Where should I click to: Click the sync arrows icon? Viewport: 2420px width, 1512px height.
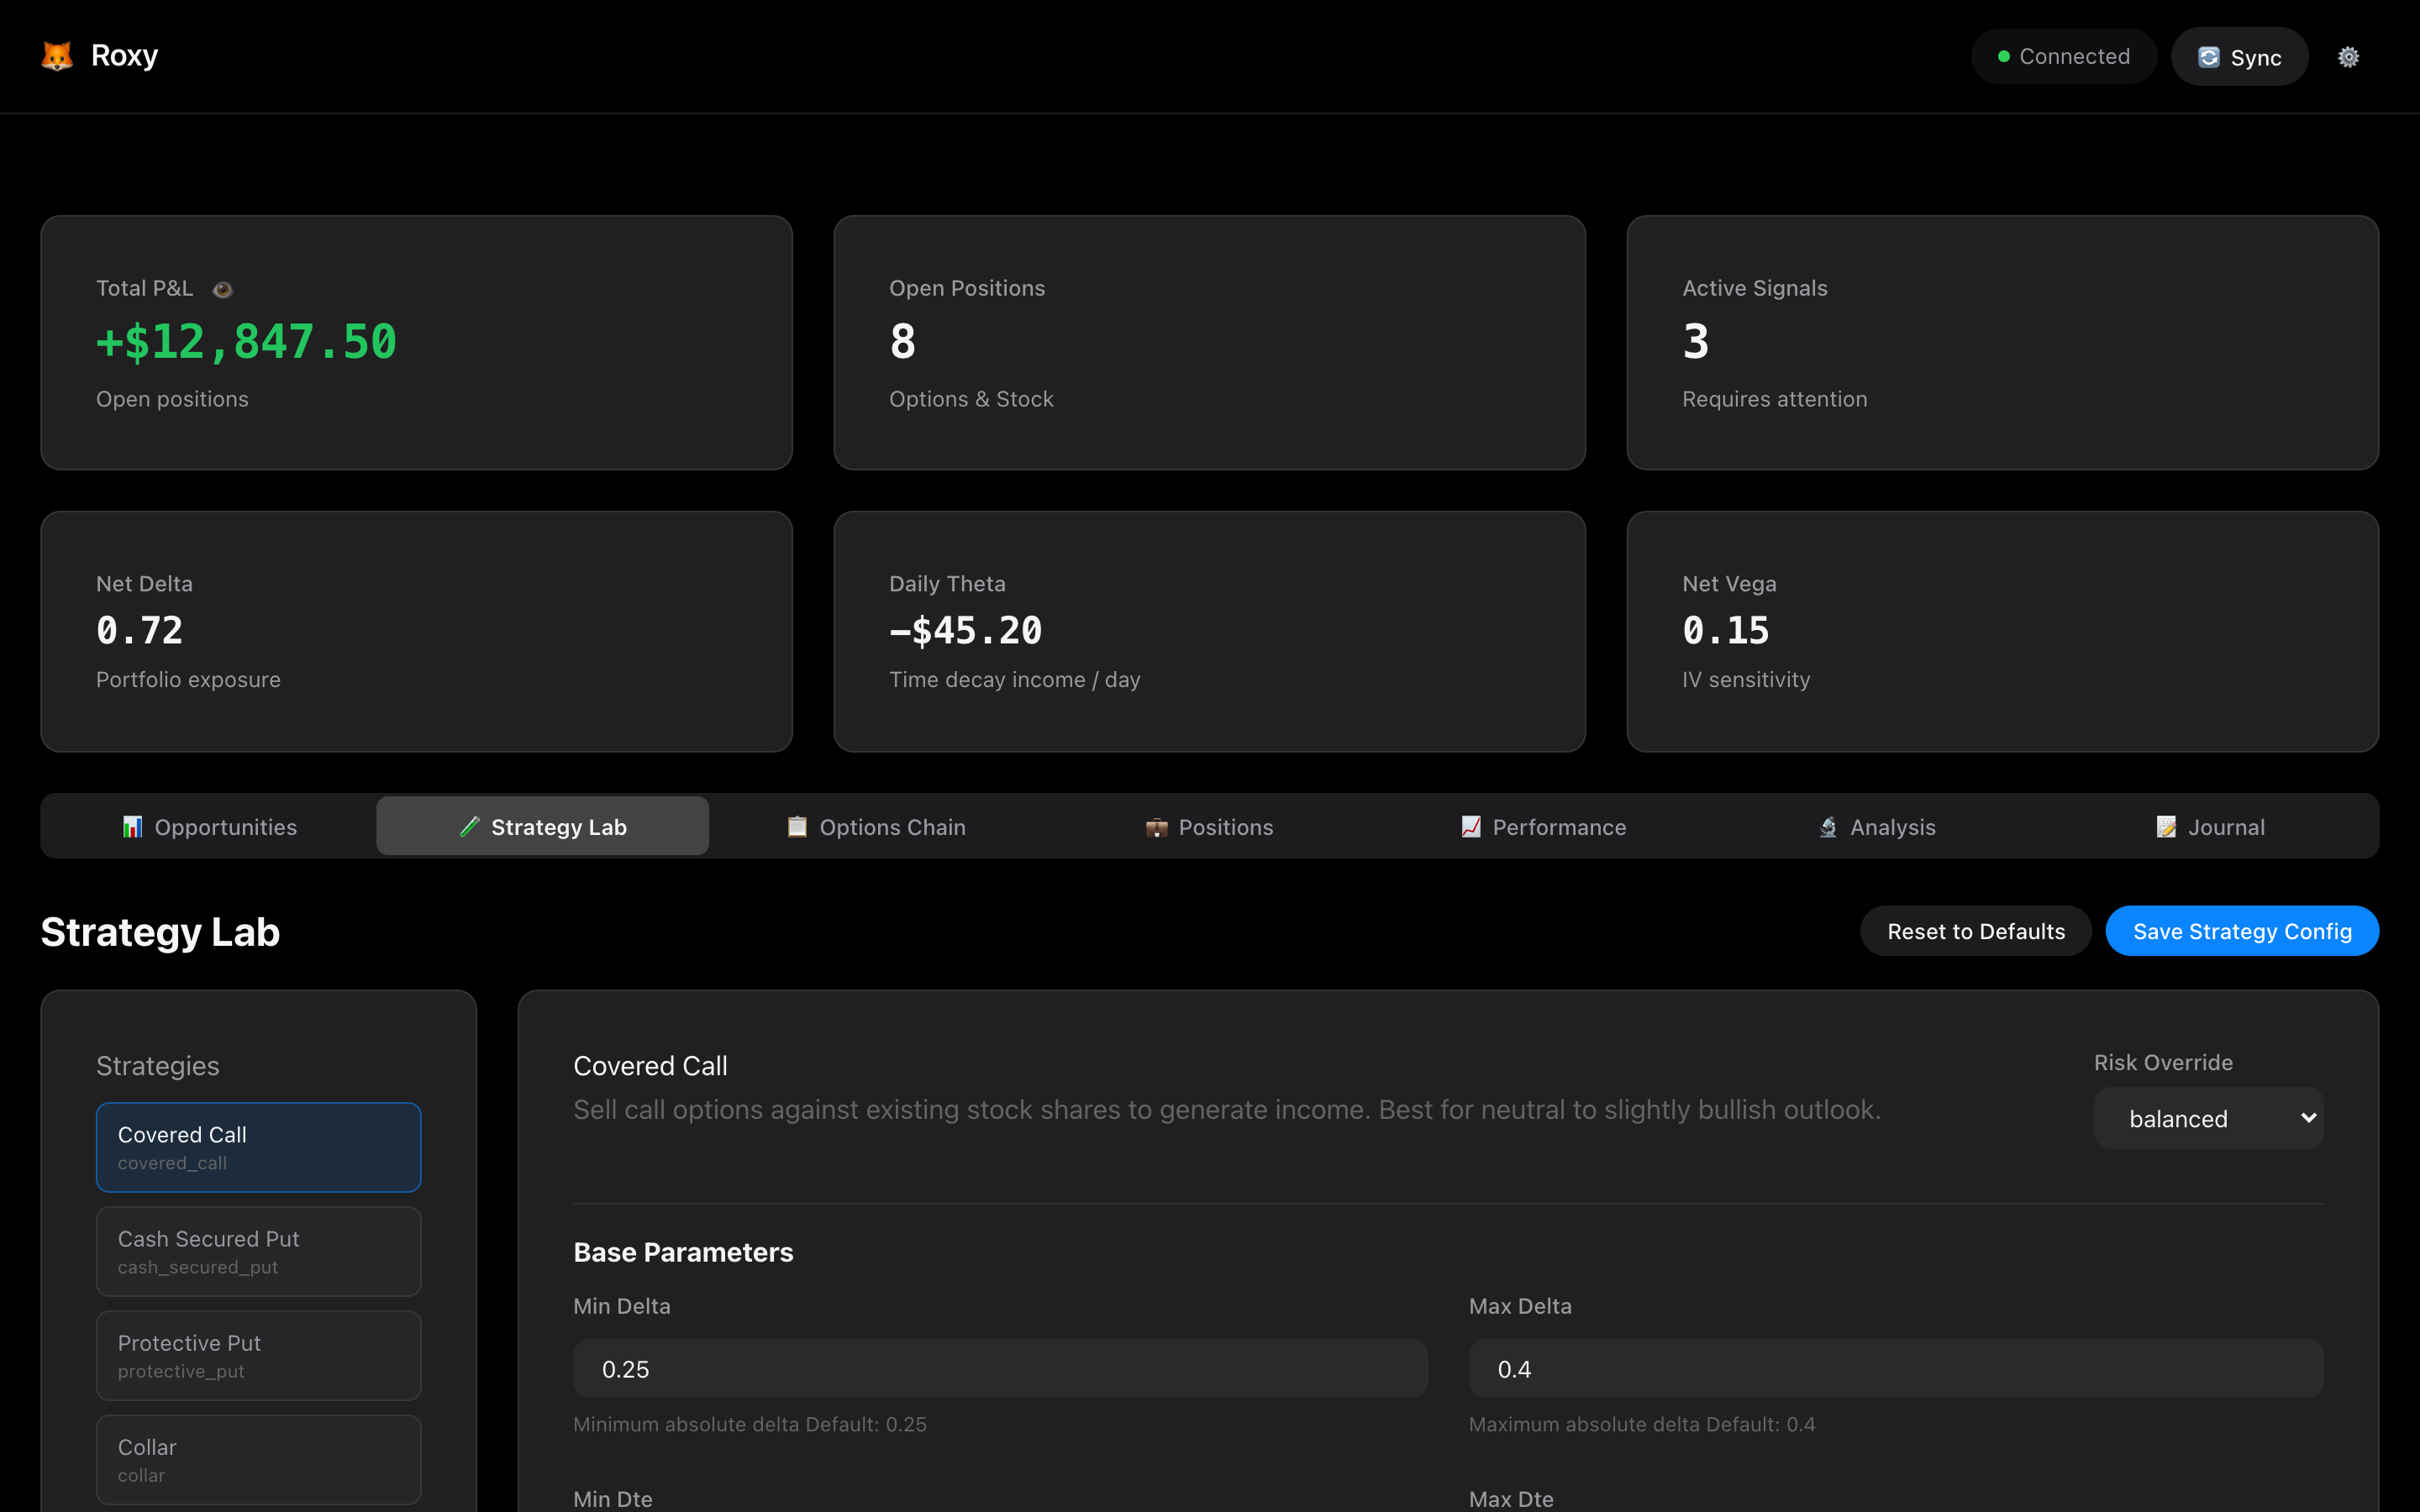tap(2208, 57)
